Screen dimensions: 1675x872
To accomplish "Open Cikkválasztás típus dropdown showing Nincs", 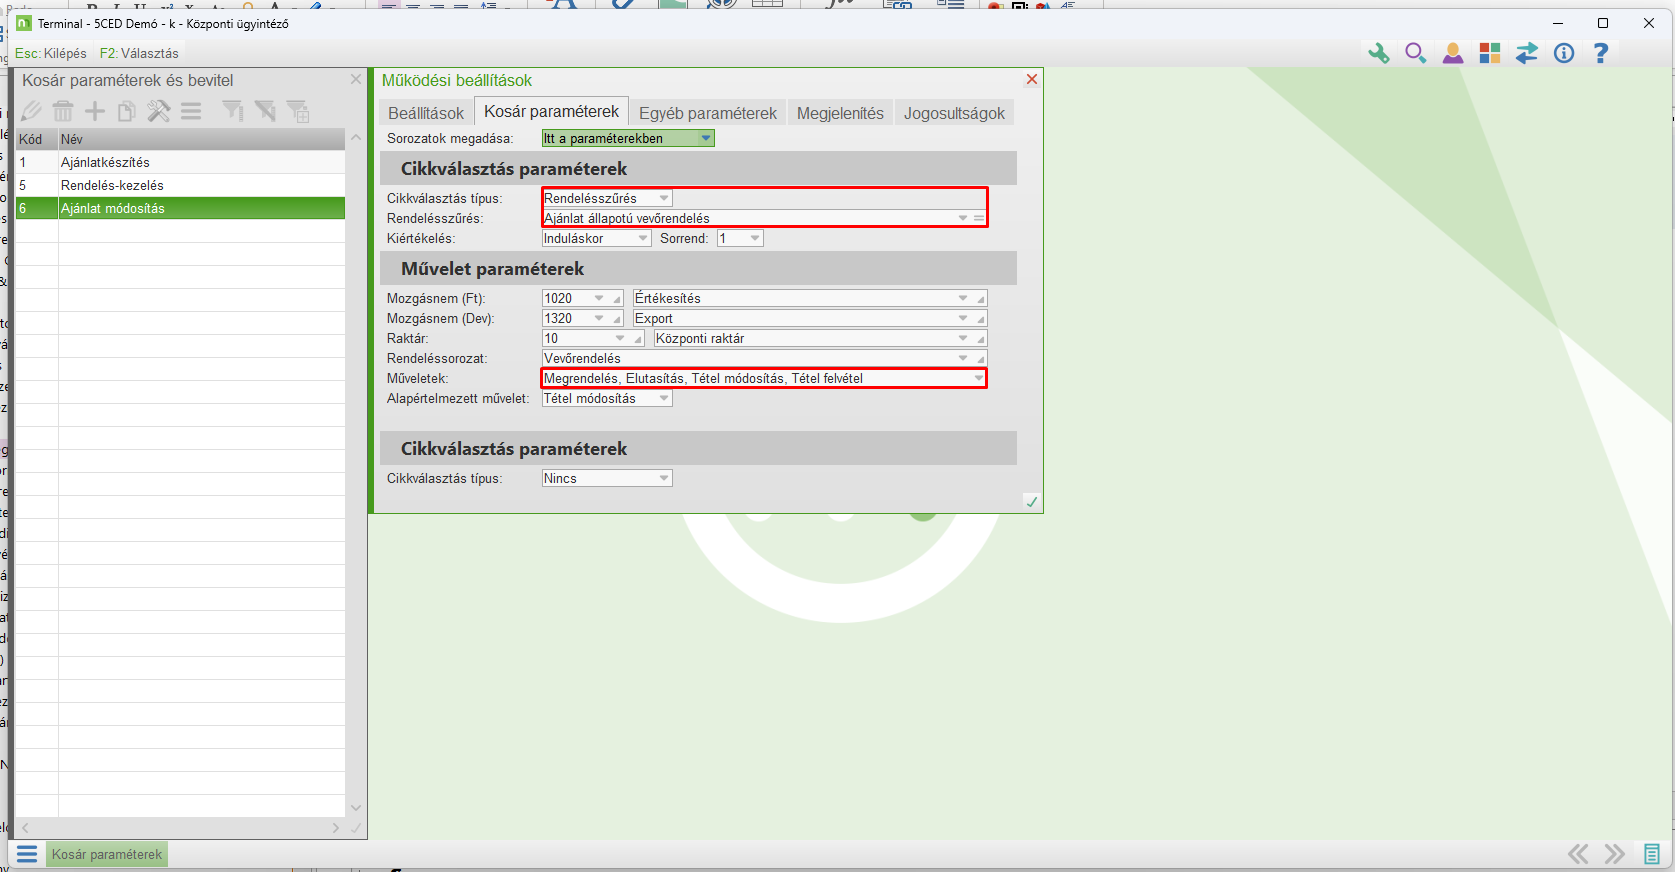I will point(664,478).
